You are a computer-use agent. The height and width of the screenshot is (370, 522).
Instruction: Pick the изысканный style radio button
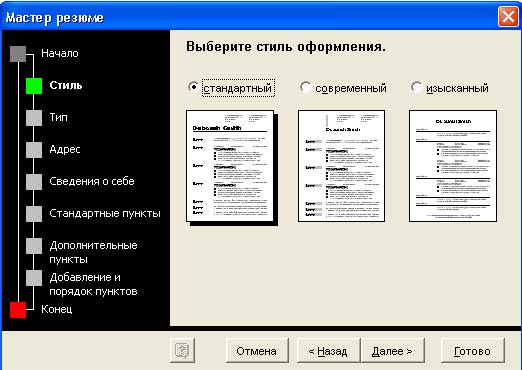(x=417, y=88)
